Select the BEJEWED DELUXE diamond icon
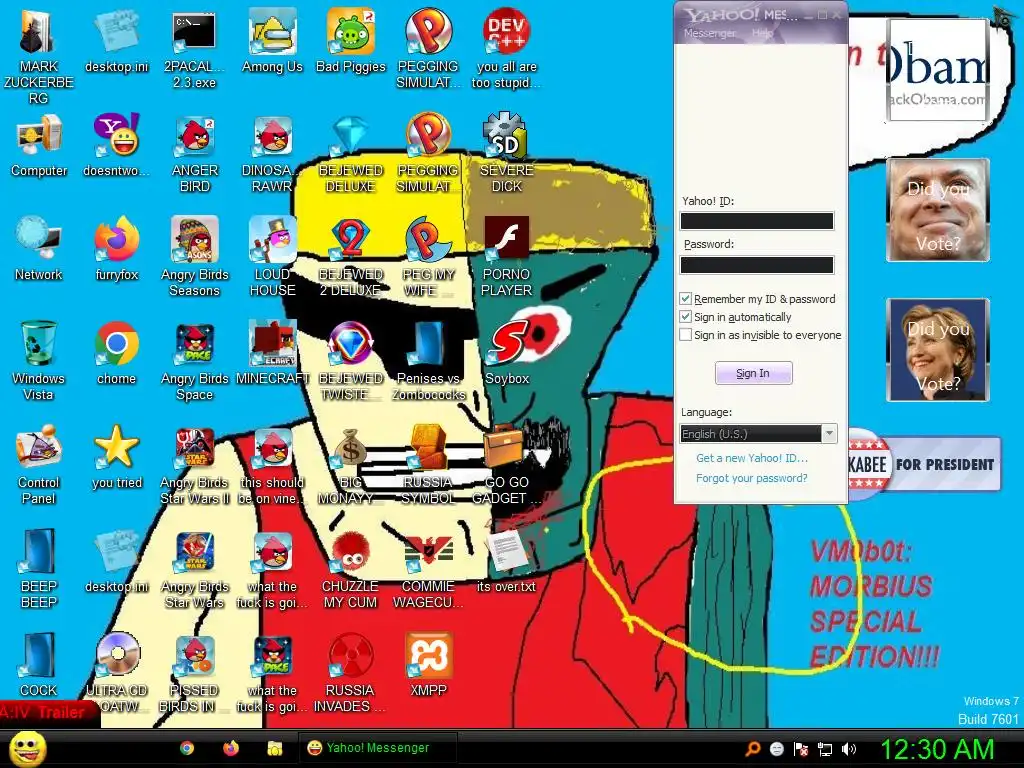Image resolution: width=1024 pixels, height=768 pixels. click(x=351, y=152)
